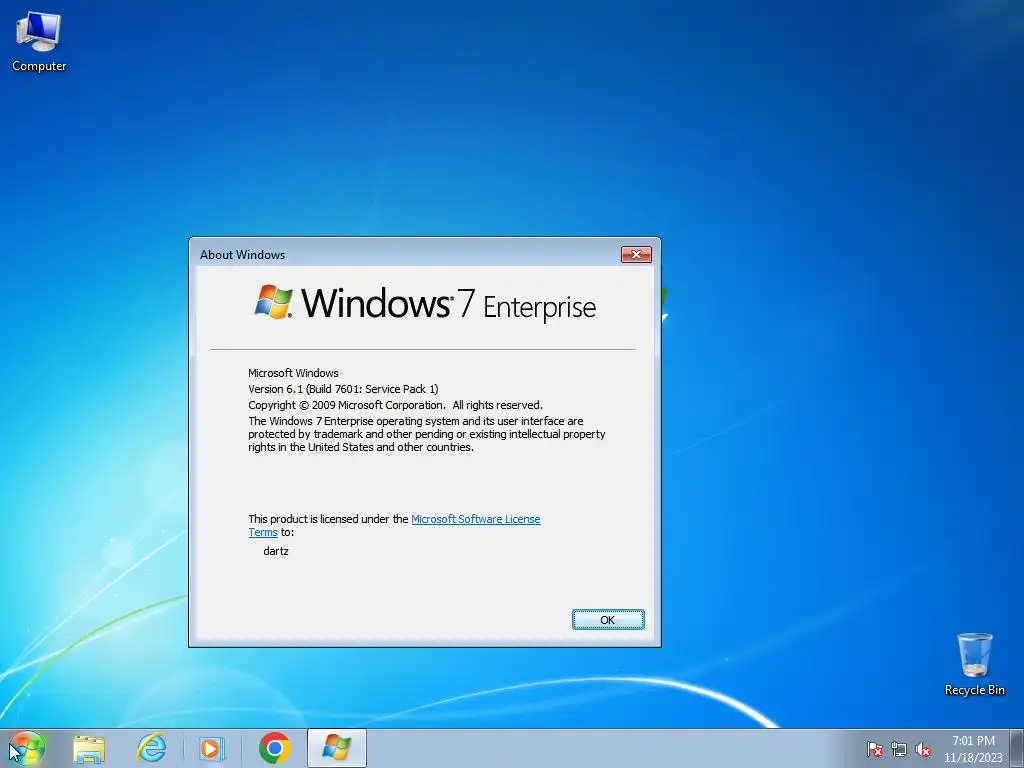Launch Windows Media Player from taskbar
Image resolution: width=1024 pixels, height=768 pixels.
click(212, 748)
